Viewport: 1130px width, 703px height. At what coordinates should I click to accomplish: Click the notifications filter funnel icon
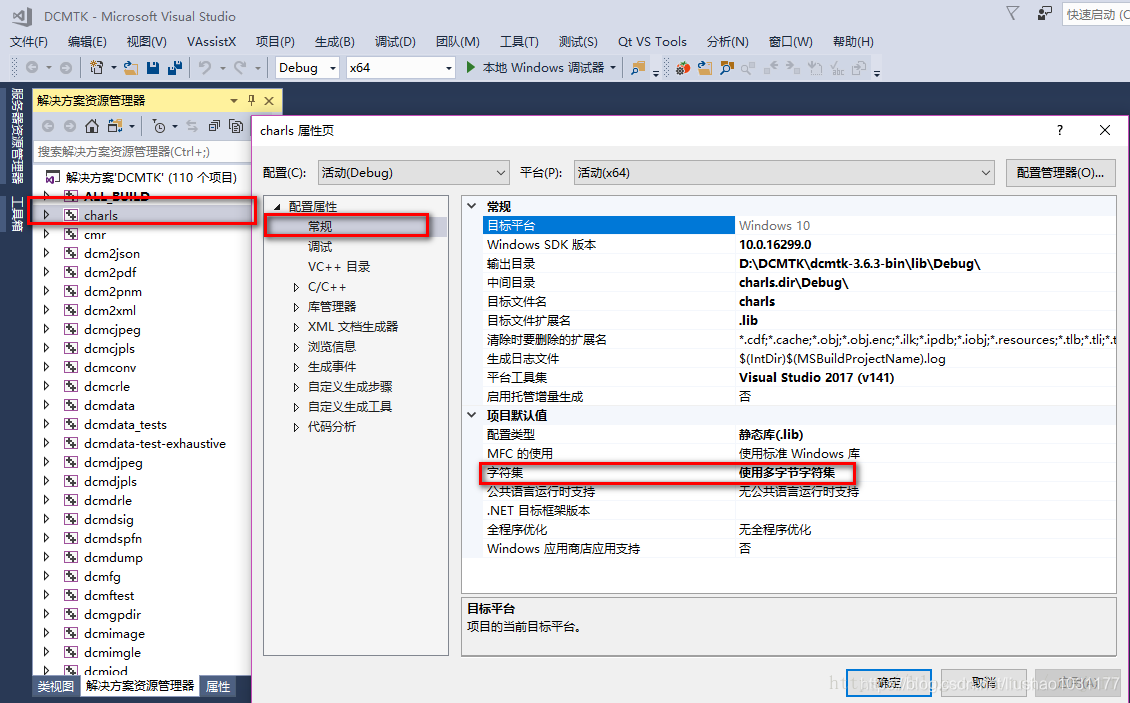pyautogui.click(x=1013, y=14)
